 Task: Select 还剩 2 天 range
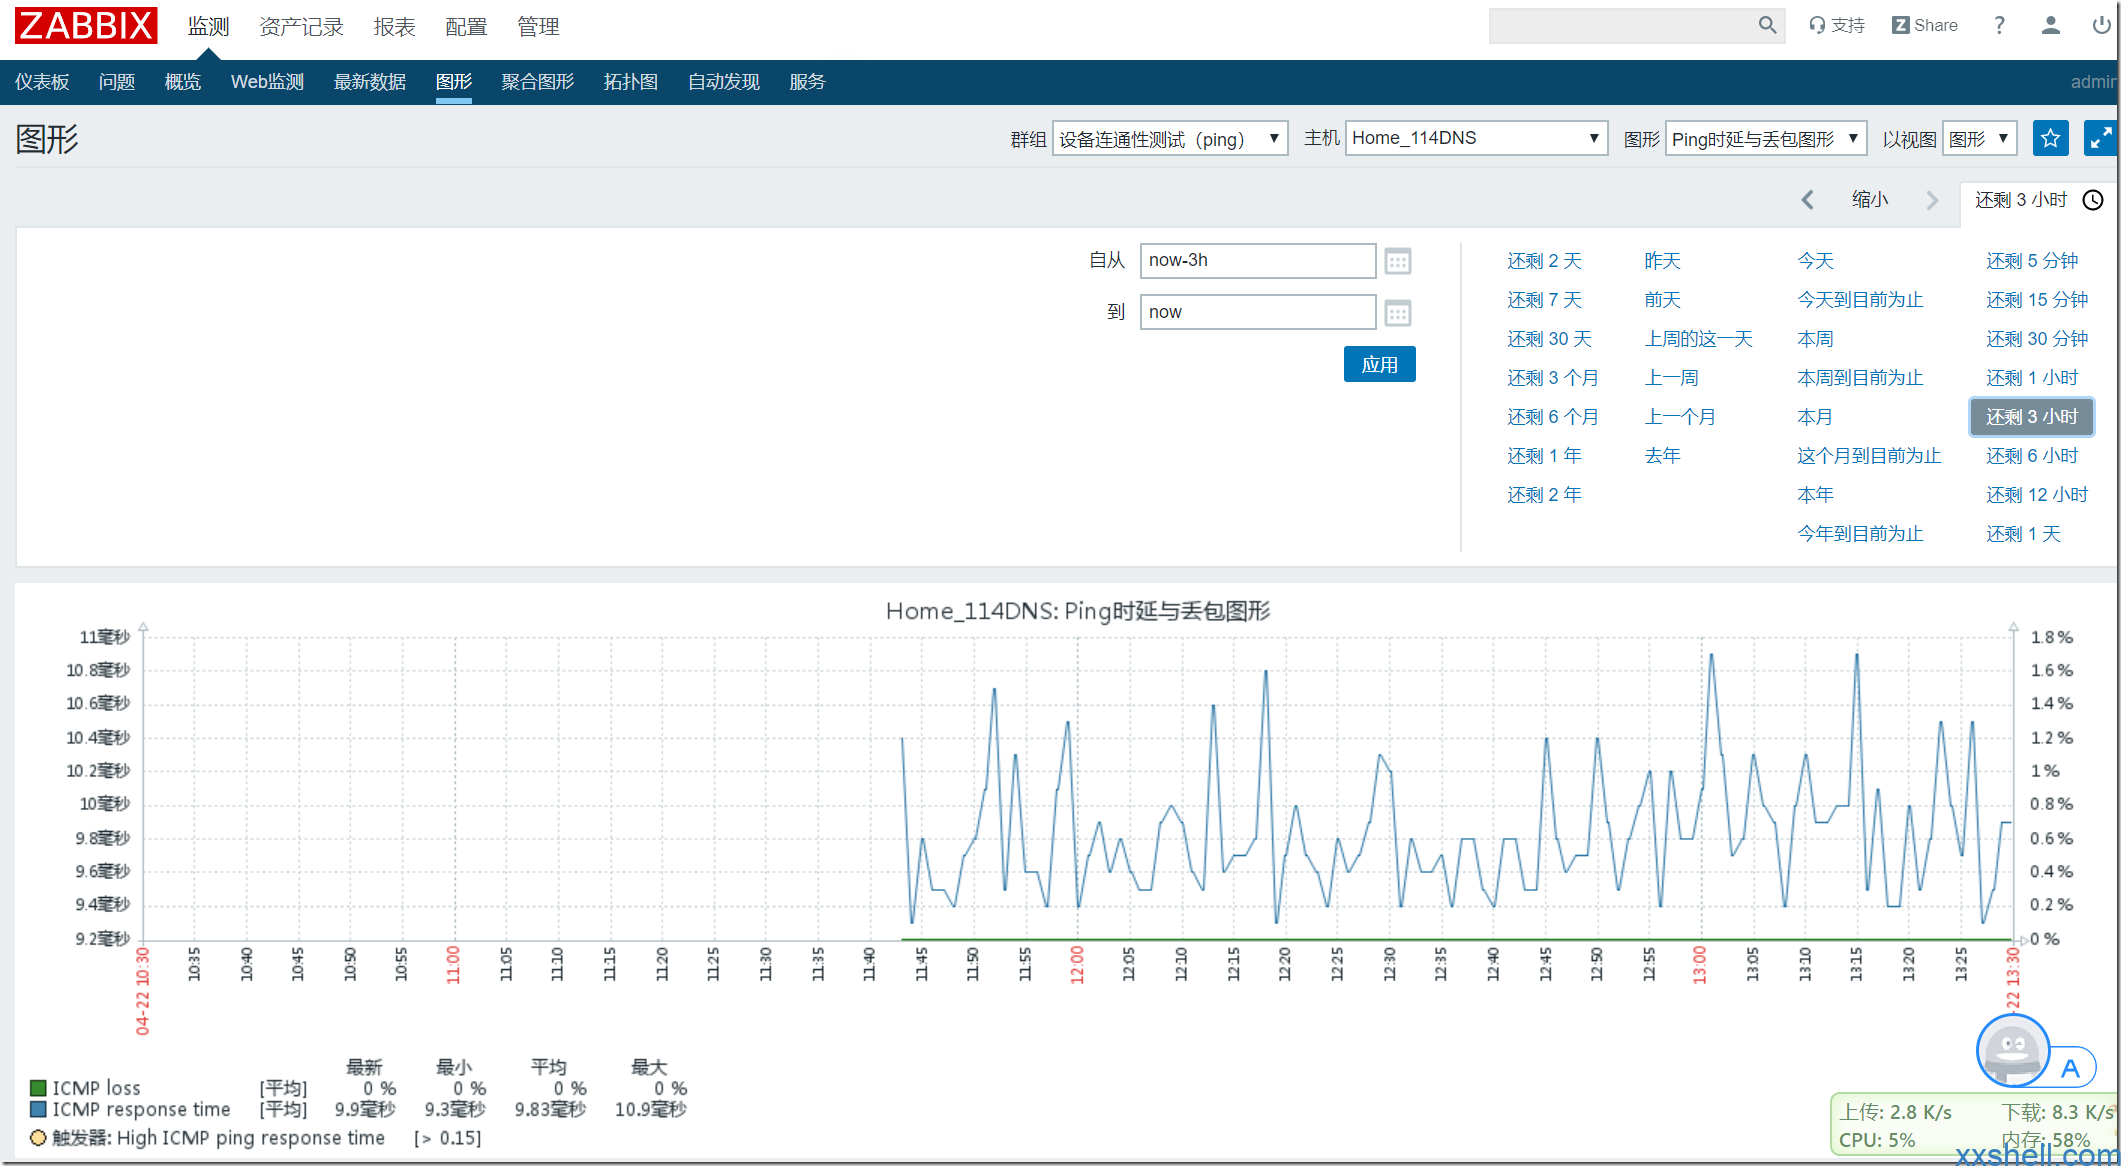pyautogui.click(x=1545, y=261)
